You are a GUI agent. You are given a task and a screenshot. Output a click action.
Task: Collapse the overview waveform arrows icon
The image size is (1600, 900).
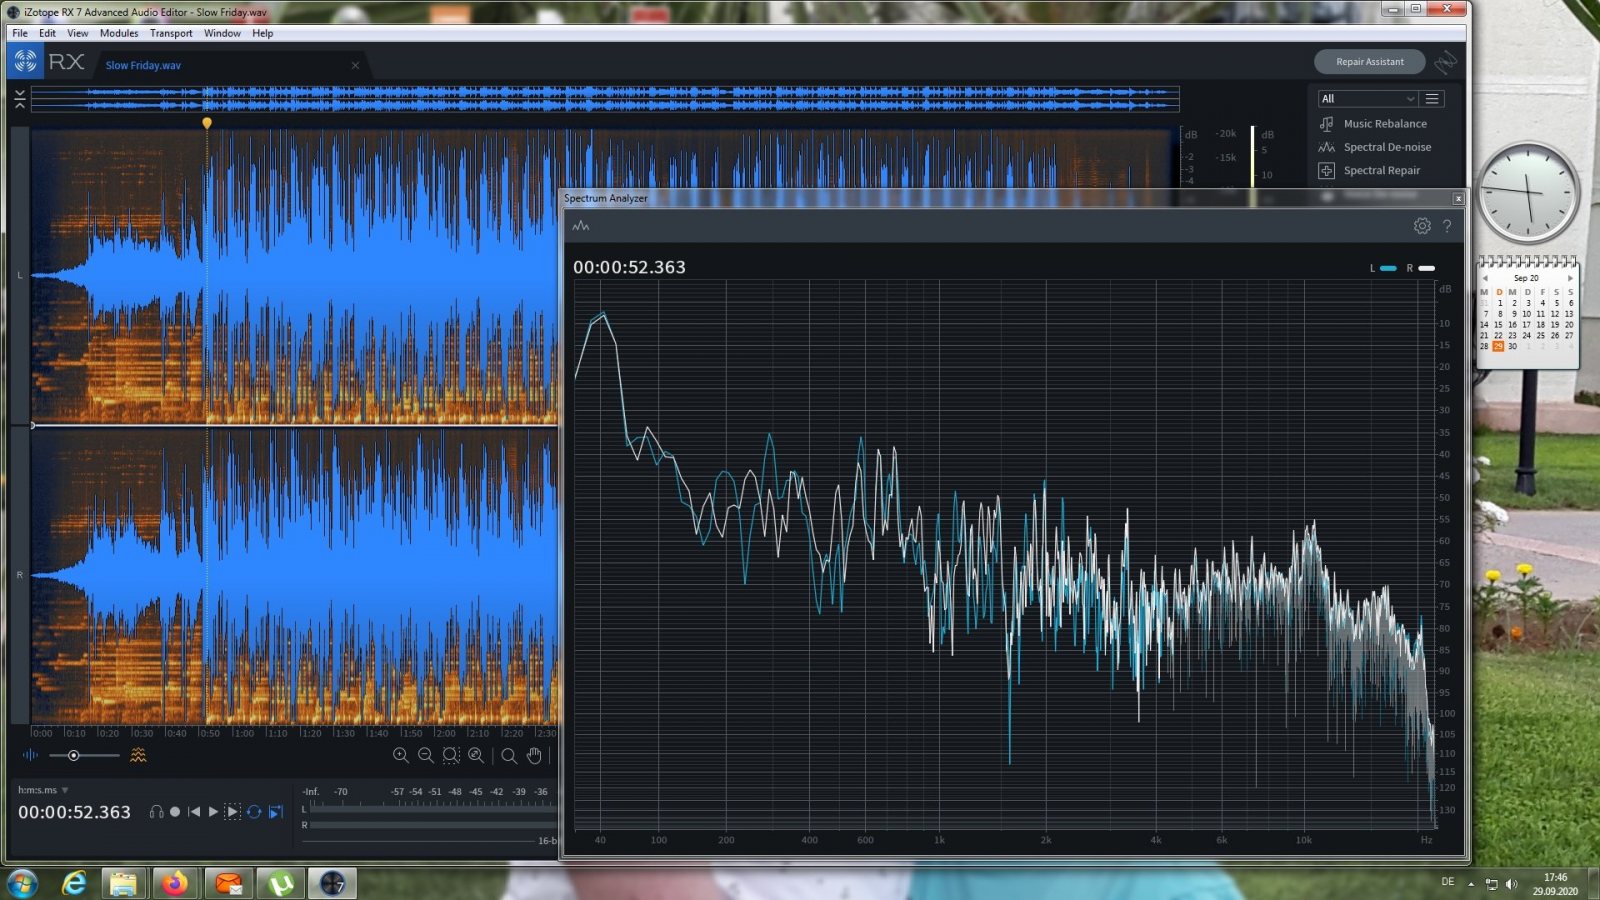coord(19,98)
